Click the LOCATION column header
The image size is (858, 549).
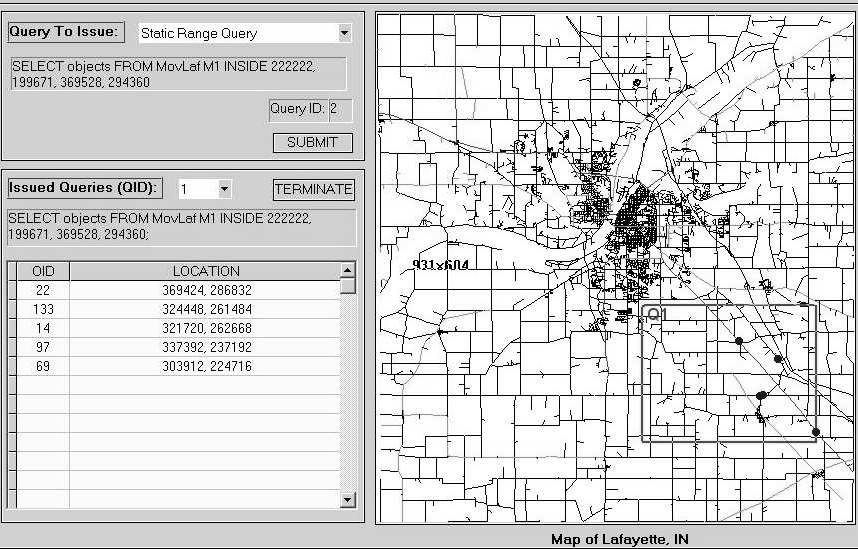[x=206, y=271]
